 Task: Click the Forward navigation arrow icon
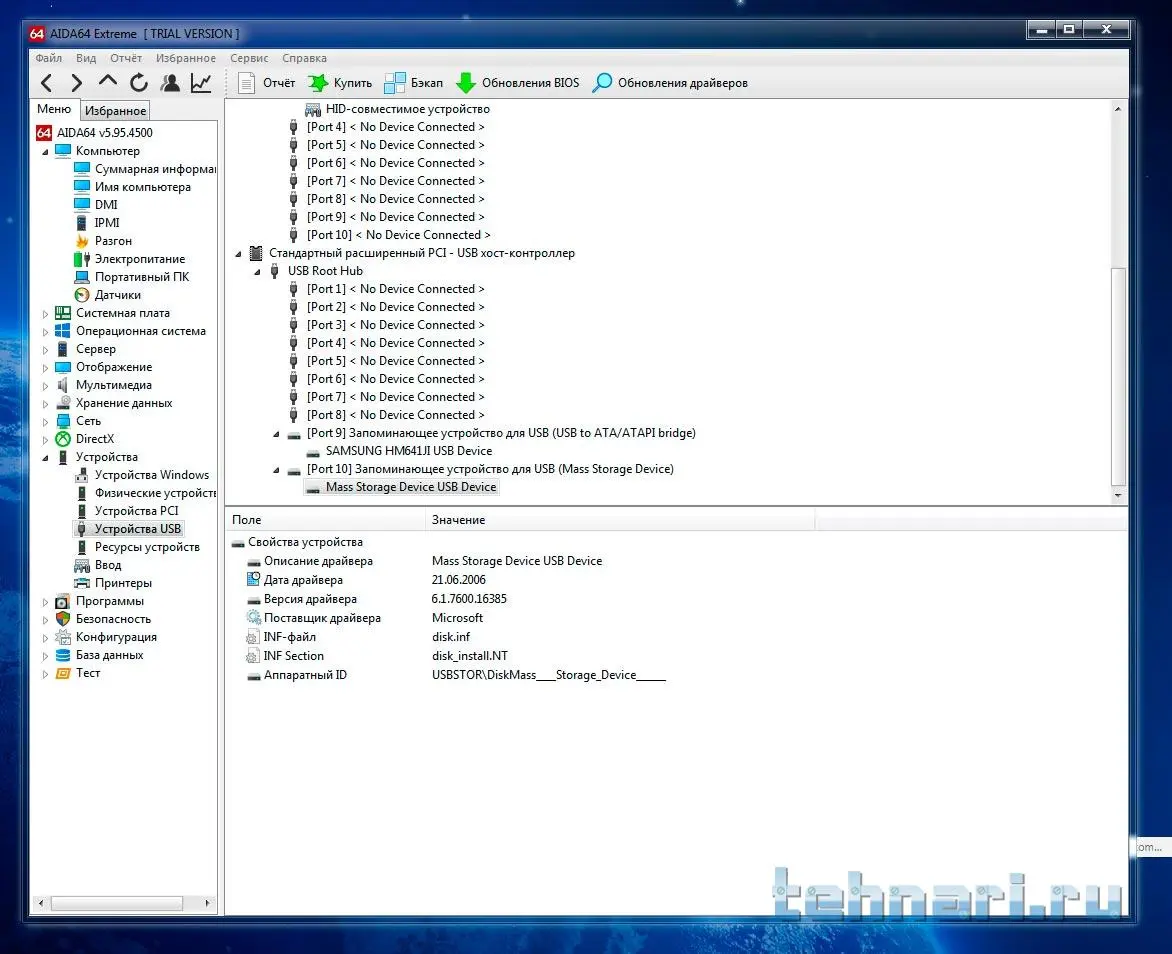(76, 83)
